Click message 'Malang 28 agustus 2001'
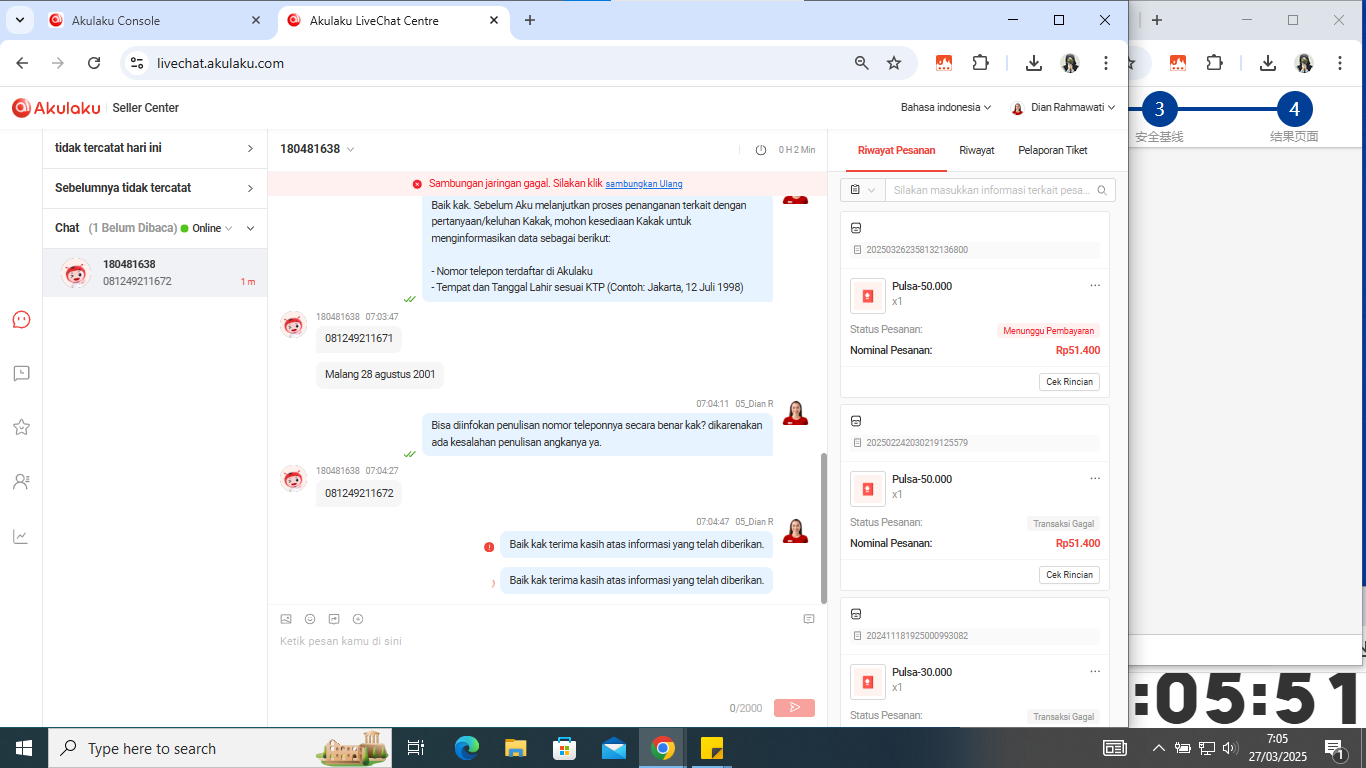 pyautogui.click(x=380, y=375)
